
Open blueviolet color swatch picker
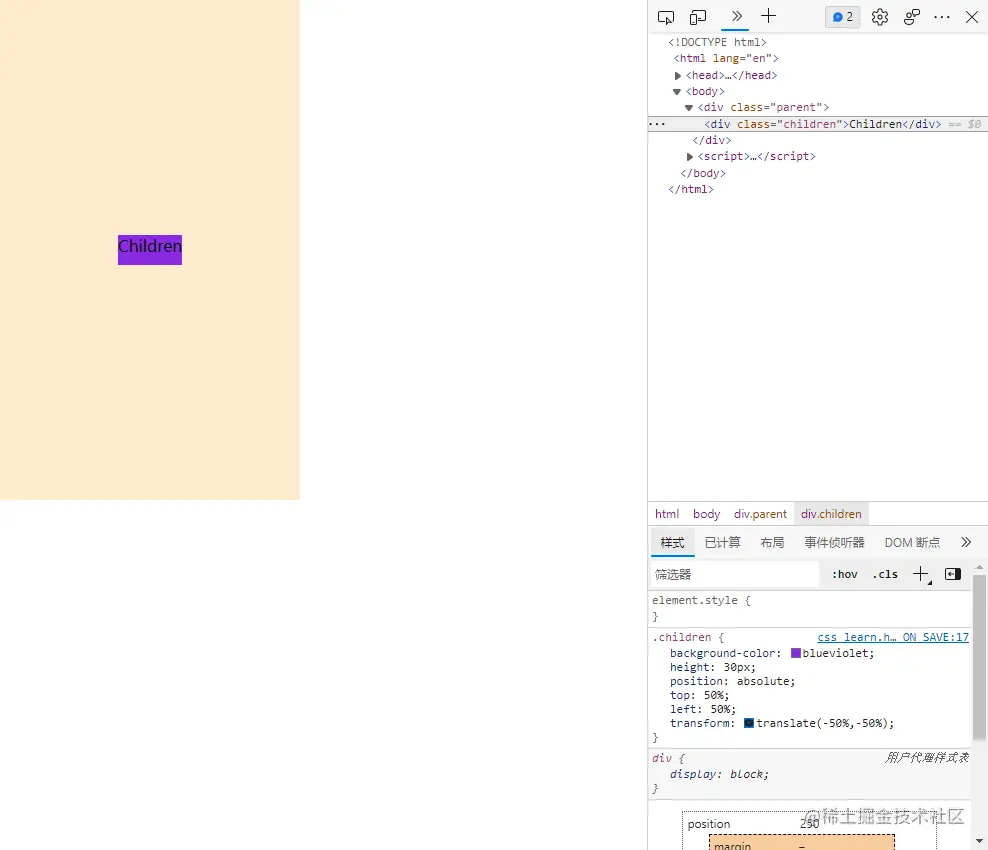pyautogui.click(x=796, y=653)
